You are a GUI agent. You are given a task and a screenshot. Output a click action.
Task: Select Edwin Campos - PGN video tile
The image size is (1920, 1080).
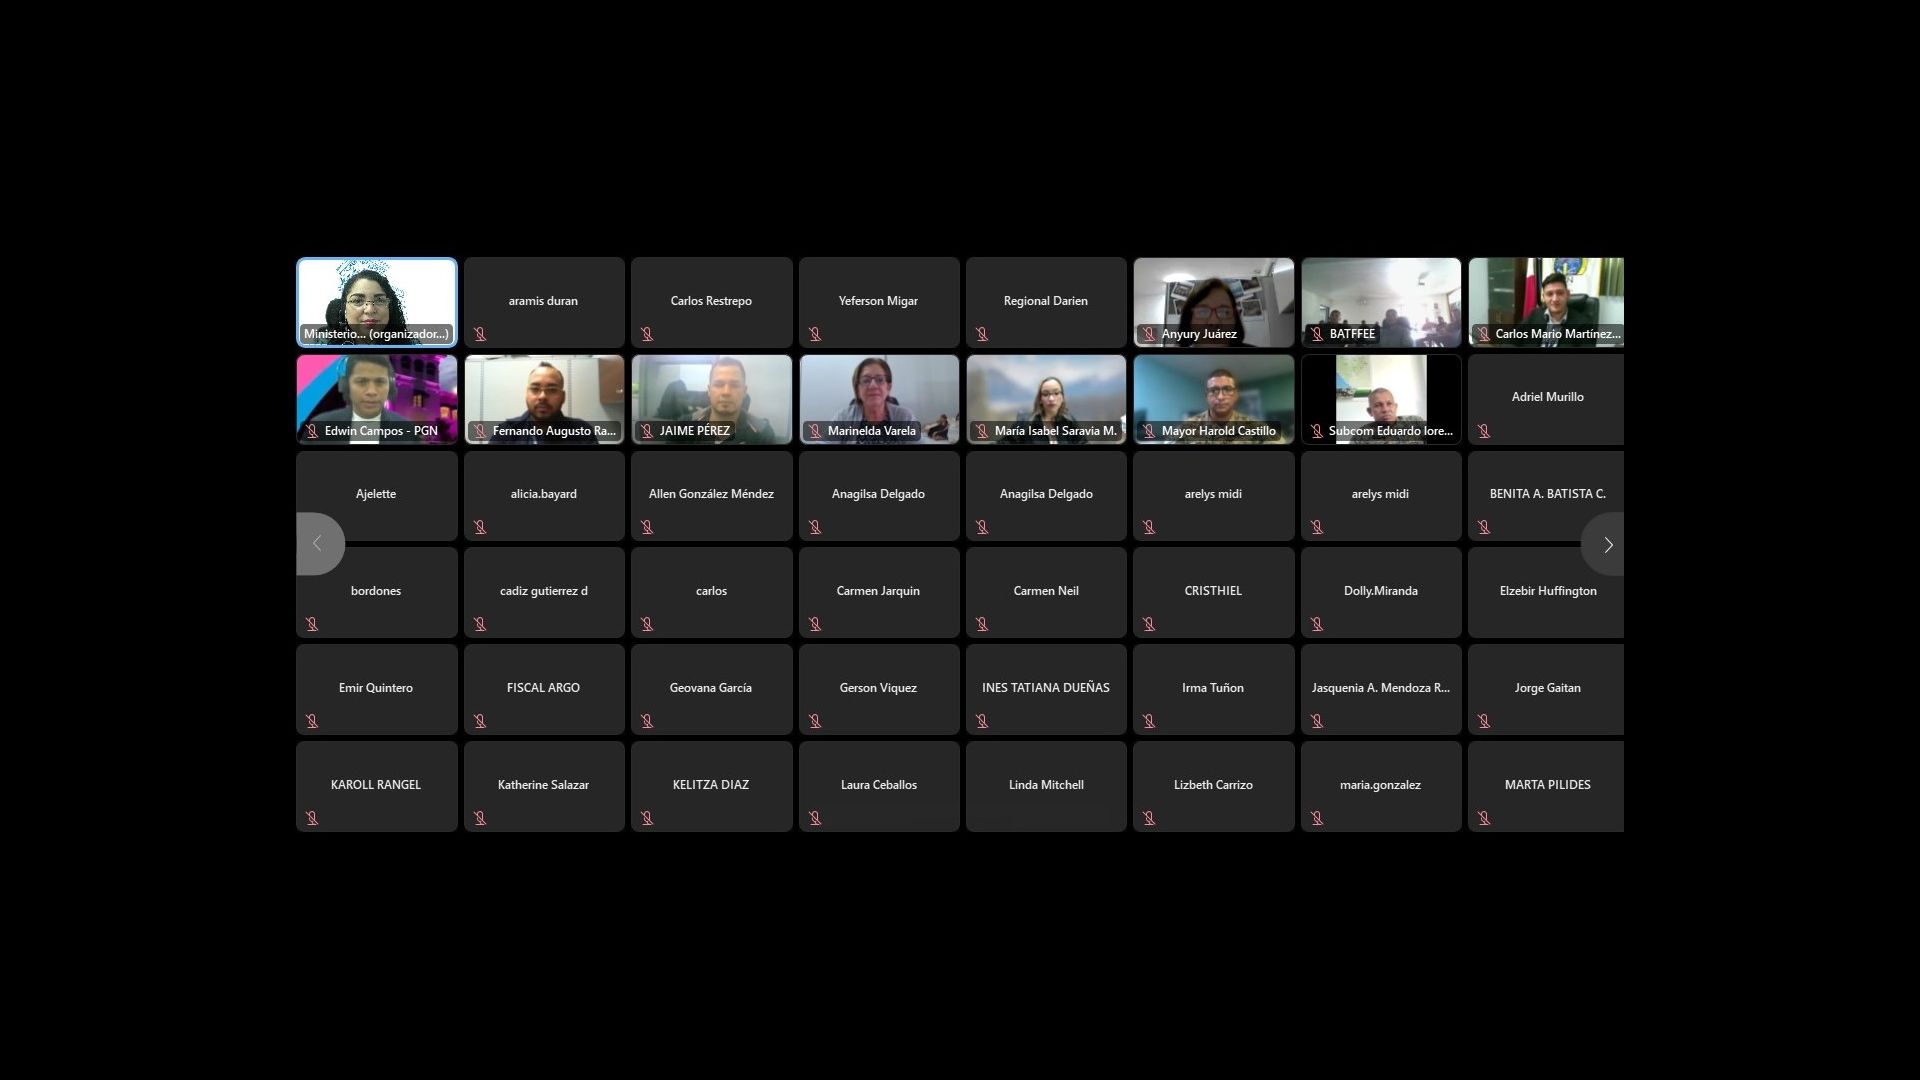click(376, 397)
